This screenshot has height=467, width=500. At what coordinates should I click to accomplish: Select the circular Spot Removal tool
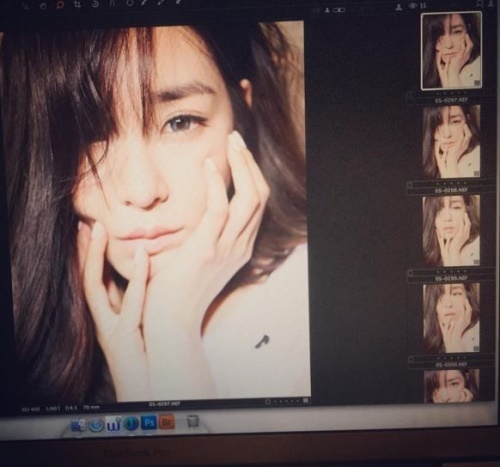pos(130,3)
